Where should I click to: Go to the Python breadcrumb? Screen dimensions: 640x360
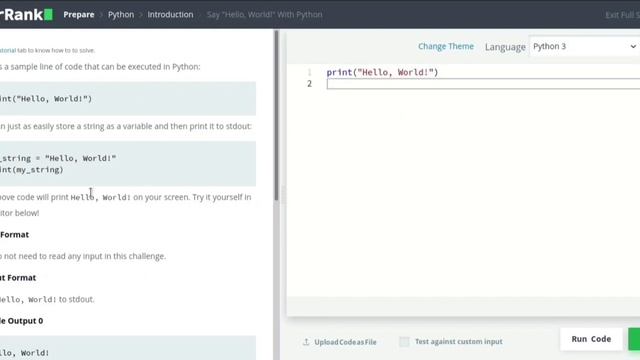click(121, 14)
